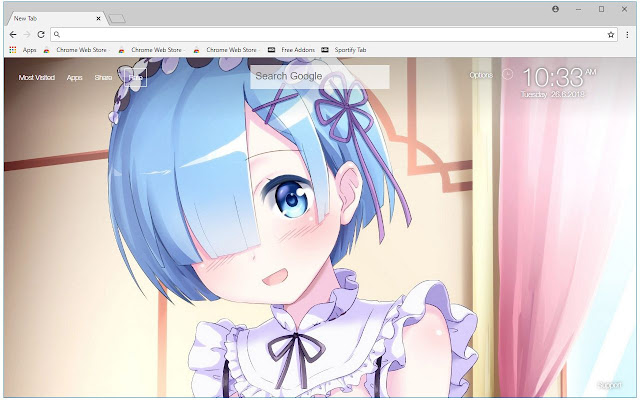Click the highlighted Rate menu item
This screenshot has height=400, width=640.
pos(136,78)
